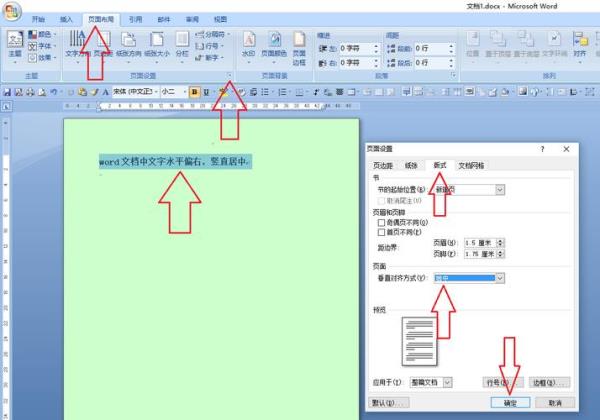
Task: Expand the vertical alignment (垂直对齐方式) dropdown
Action: coord(500,278)
